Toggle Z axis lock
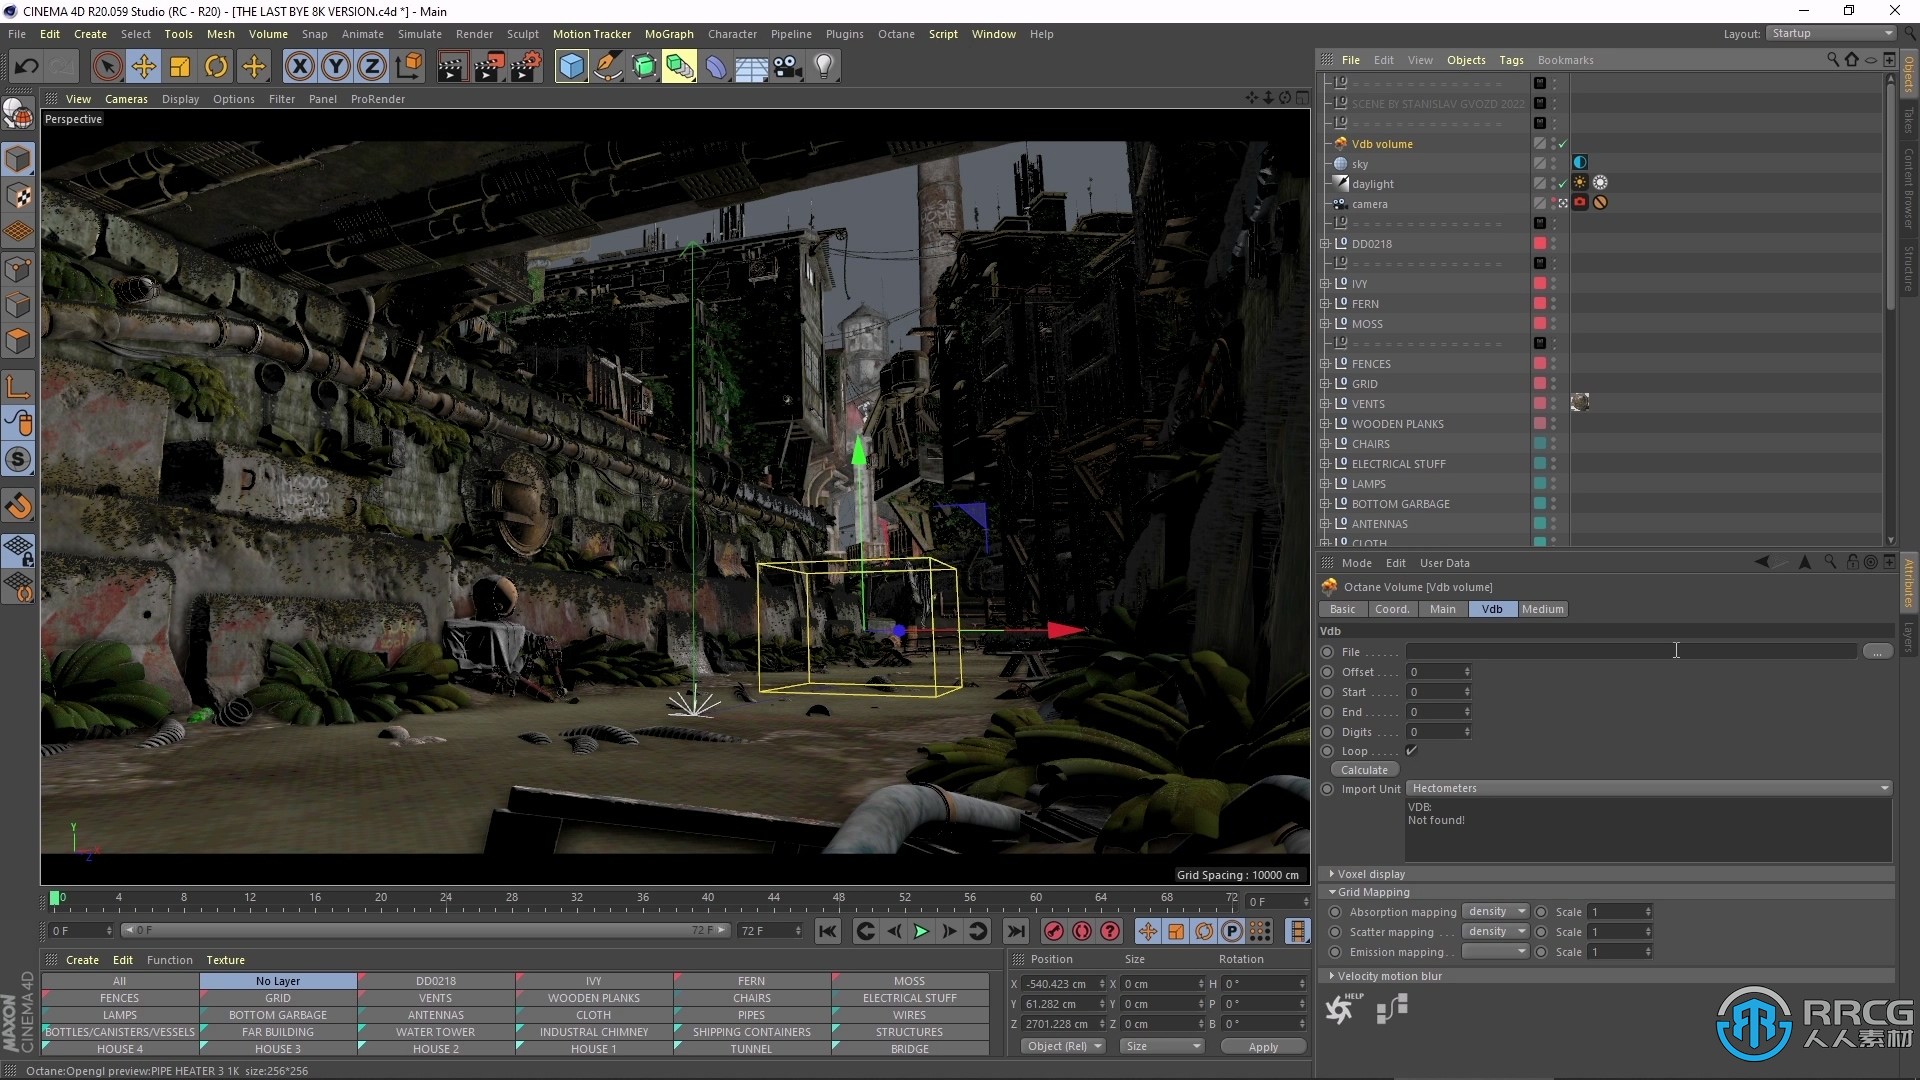 pos(372,67)
